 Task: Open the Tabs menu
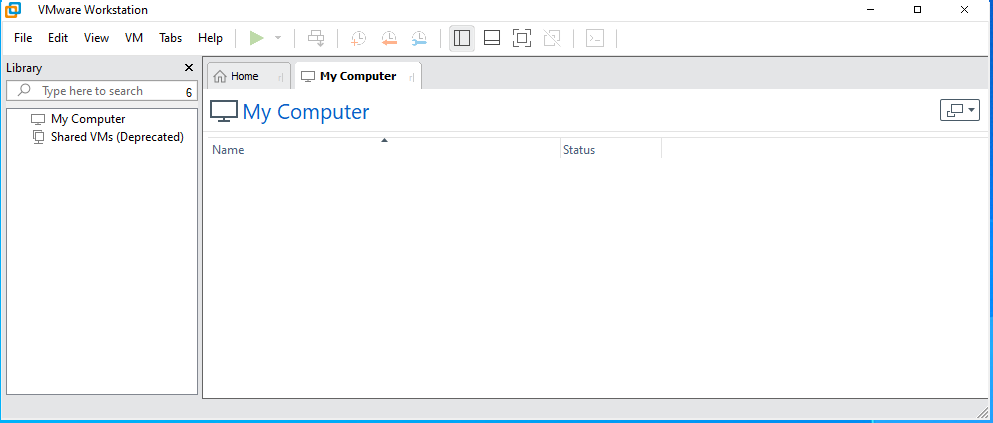[x=170, y=38]
